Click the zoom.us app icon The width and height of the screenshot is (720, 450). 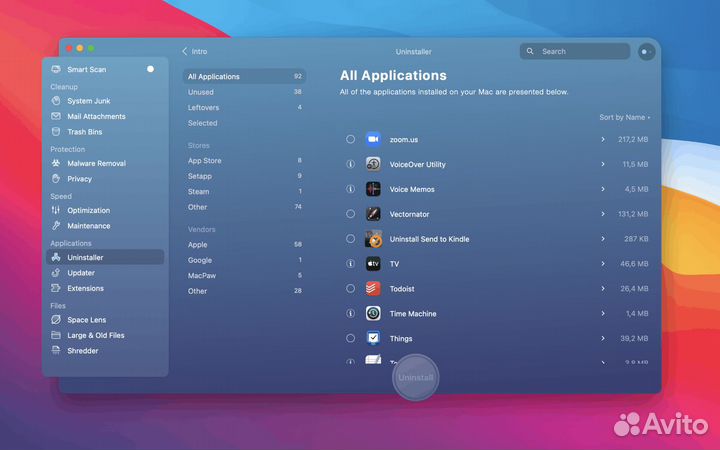(x=373, y=139)
